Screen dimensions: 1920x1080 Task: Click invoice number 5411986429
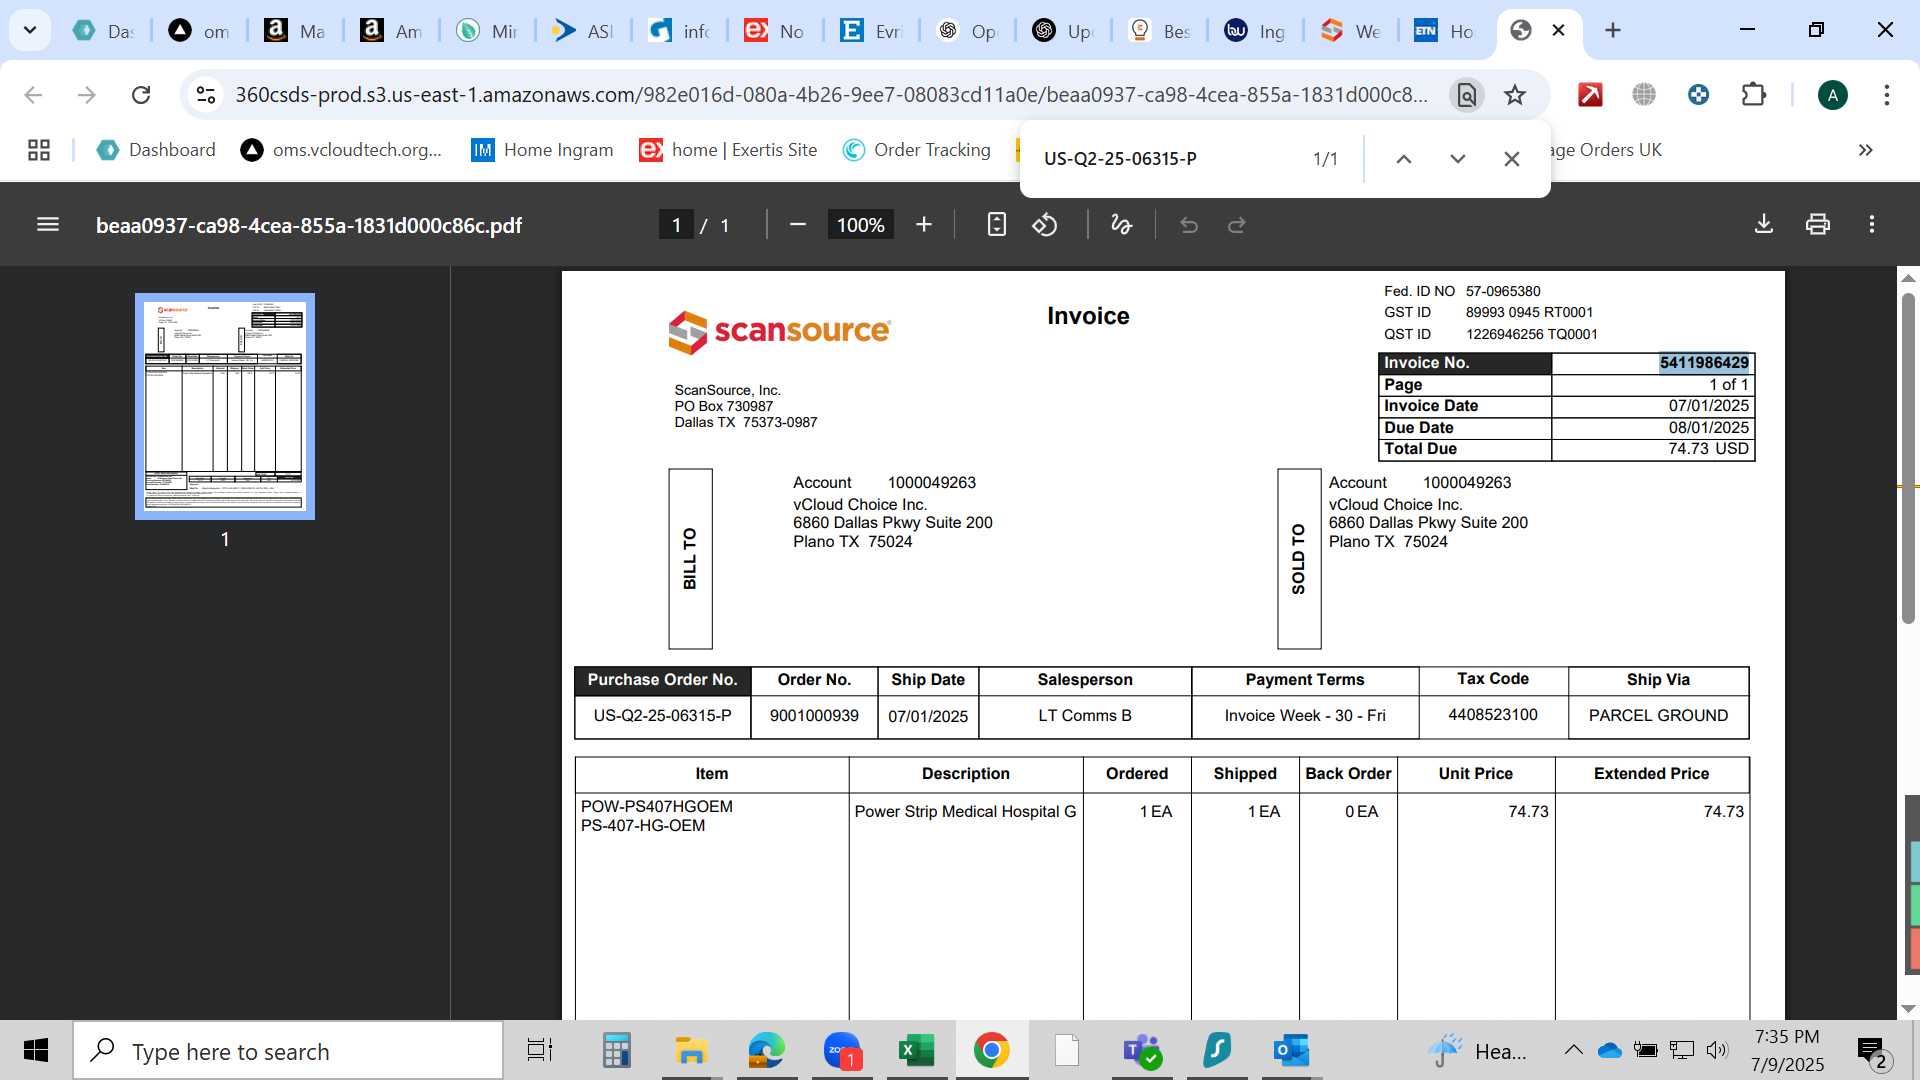[1704, 362]
